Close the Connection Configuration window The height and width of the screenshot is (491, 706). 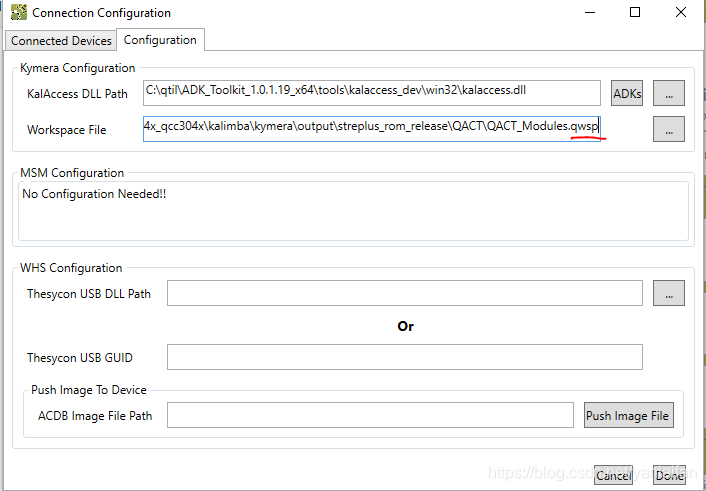[x=681, y=13]
